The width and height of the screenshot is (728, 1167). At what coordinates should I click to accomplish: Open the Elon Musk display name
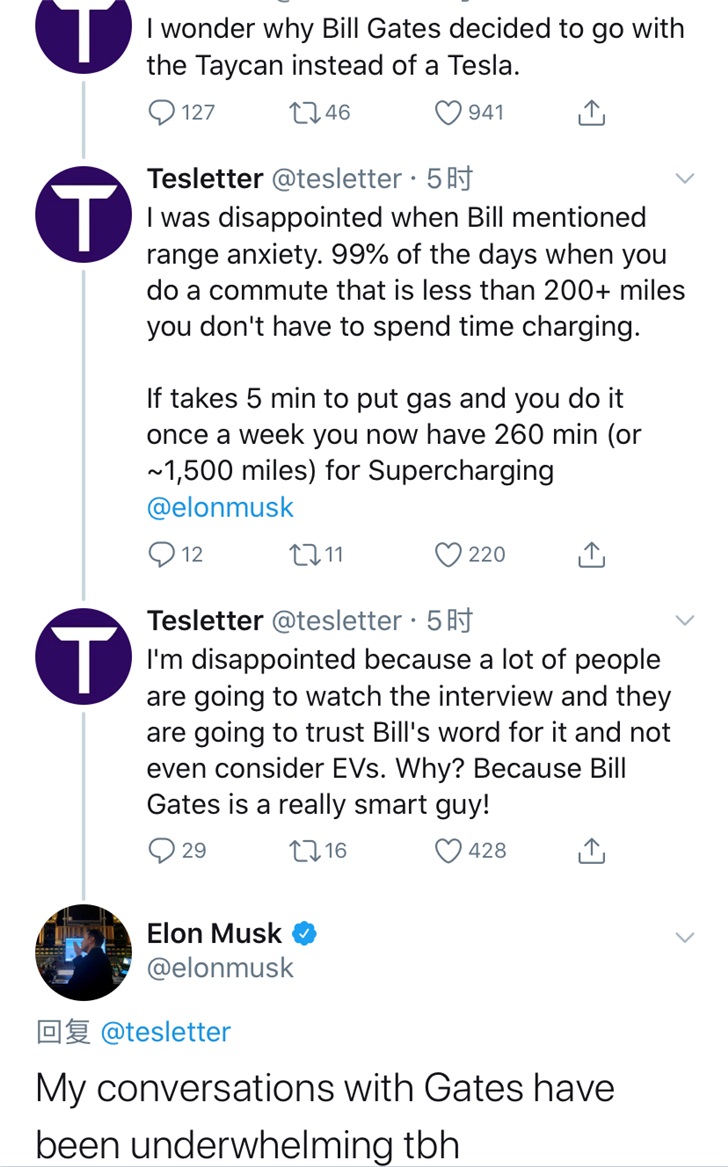pyautogui.click(x=214, y=934)
